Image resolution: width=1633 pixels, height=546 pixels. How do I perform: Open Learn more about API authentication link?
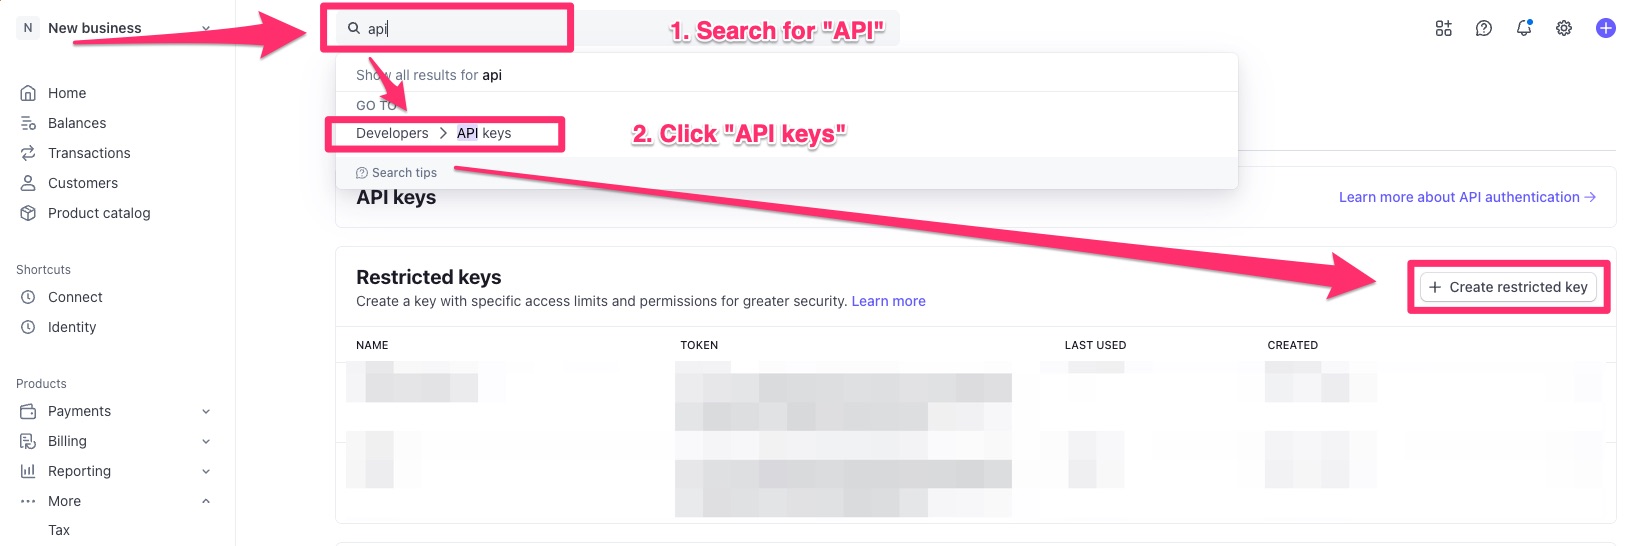[x=1466, y=197]
